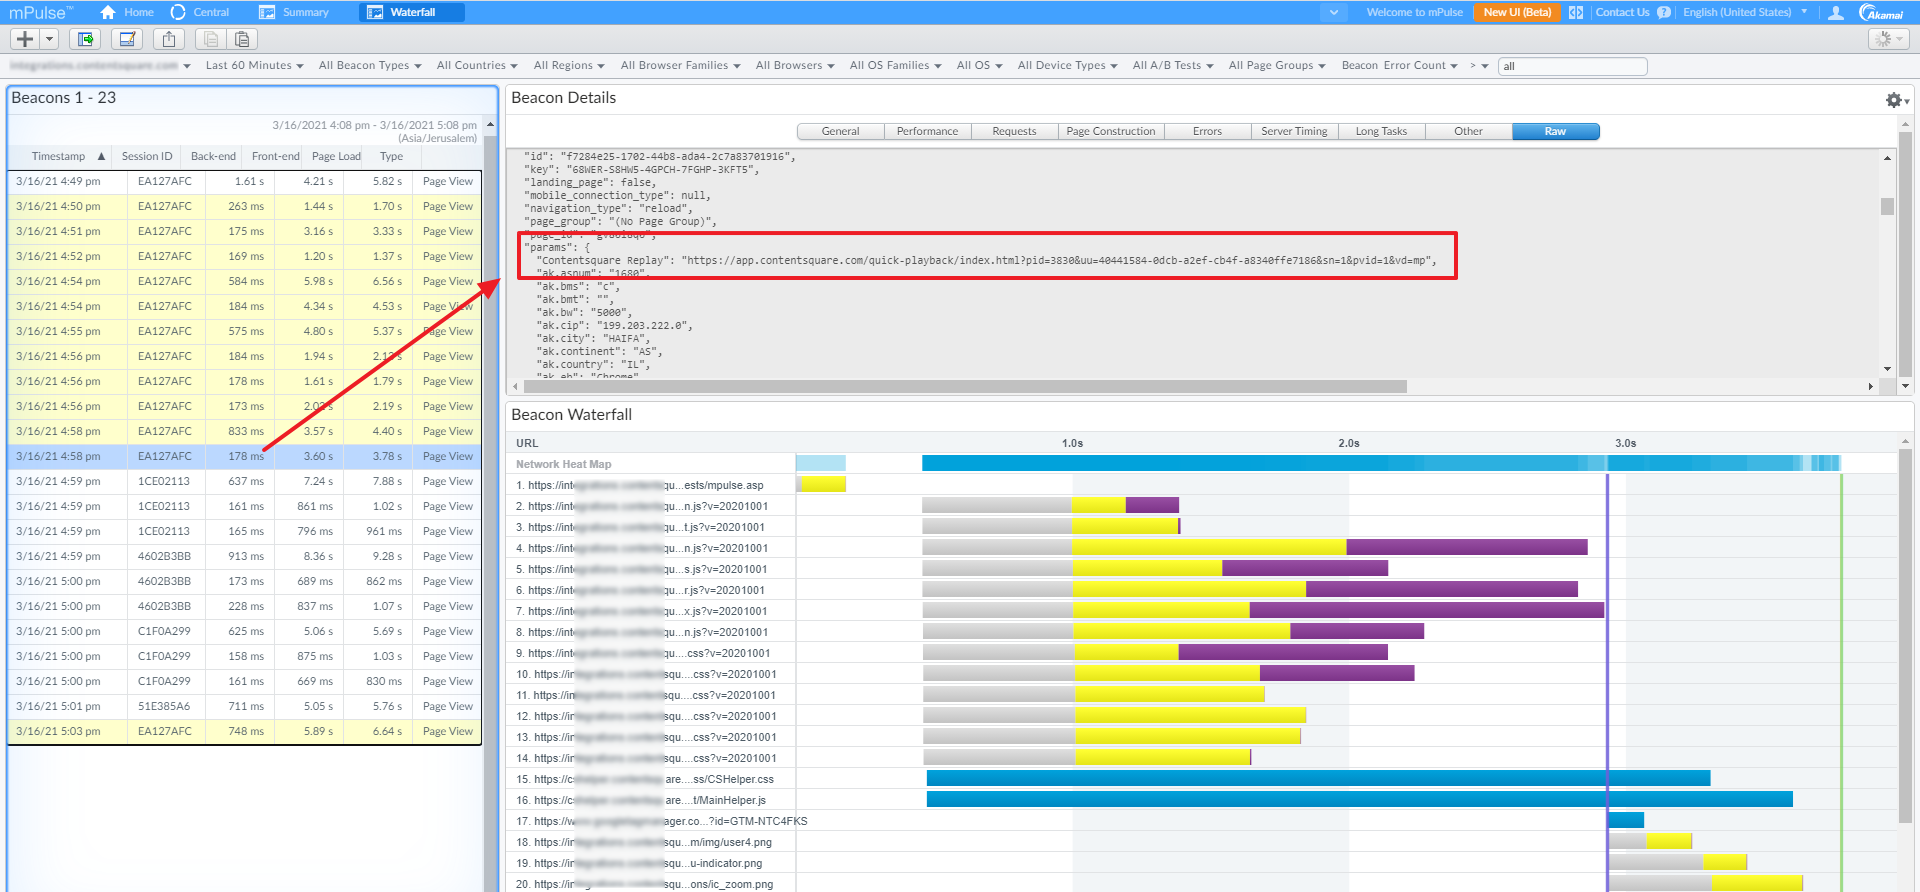Expand the top bar chevron dropdown
1920x892 pixels.
(x=1333, y=12)
